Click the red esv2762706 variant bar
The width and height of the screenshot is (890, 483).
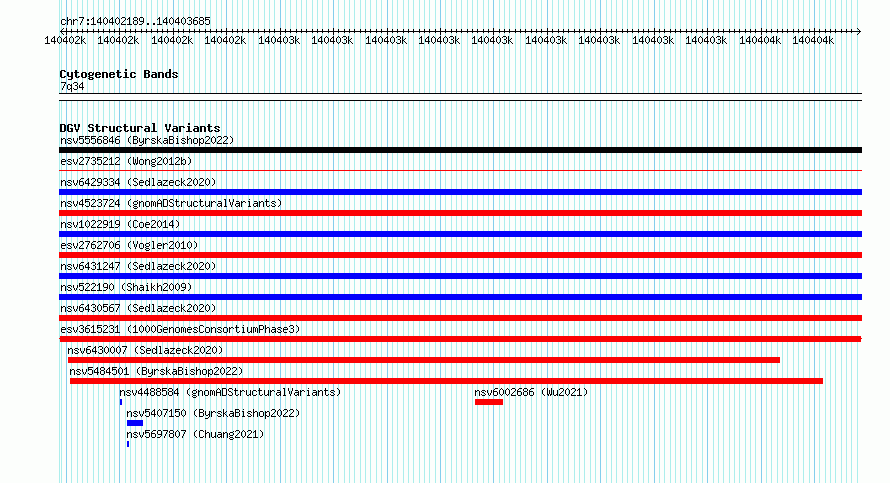coord(460,255)
